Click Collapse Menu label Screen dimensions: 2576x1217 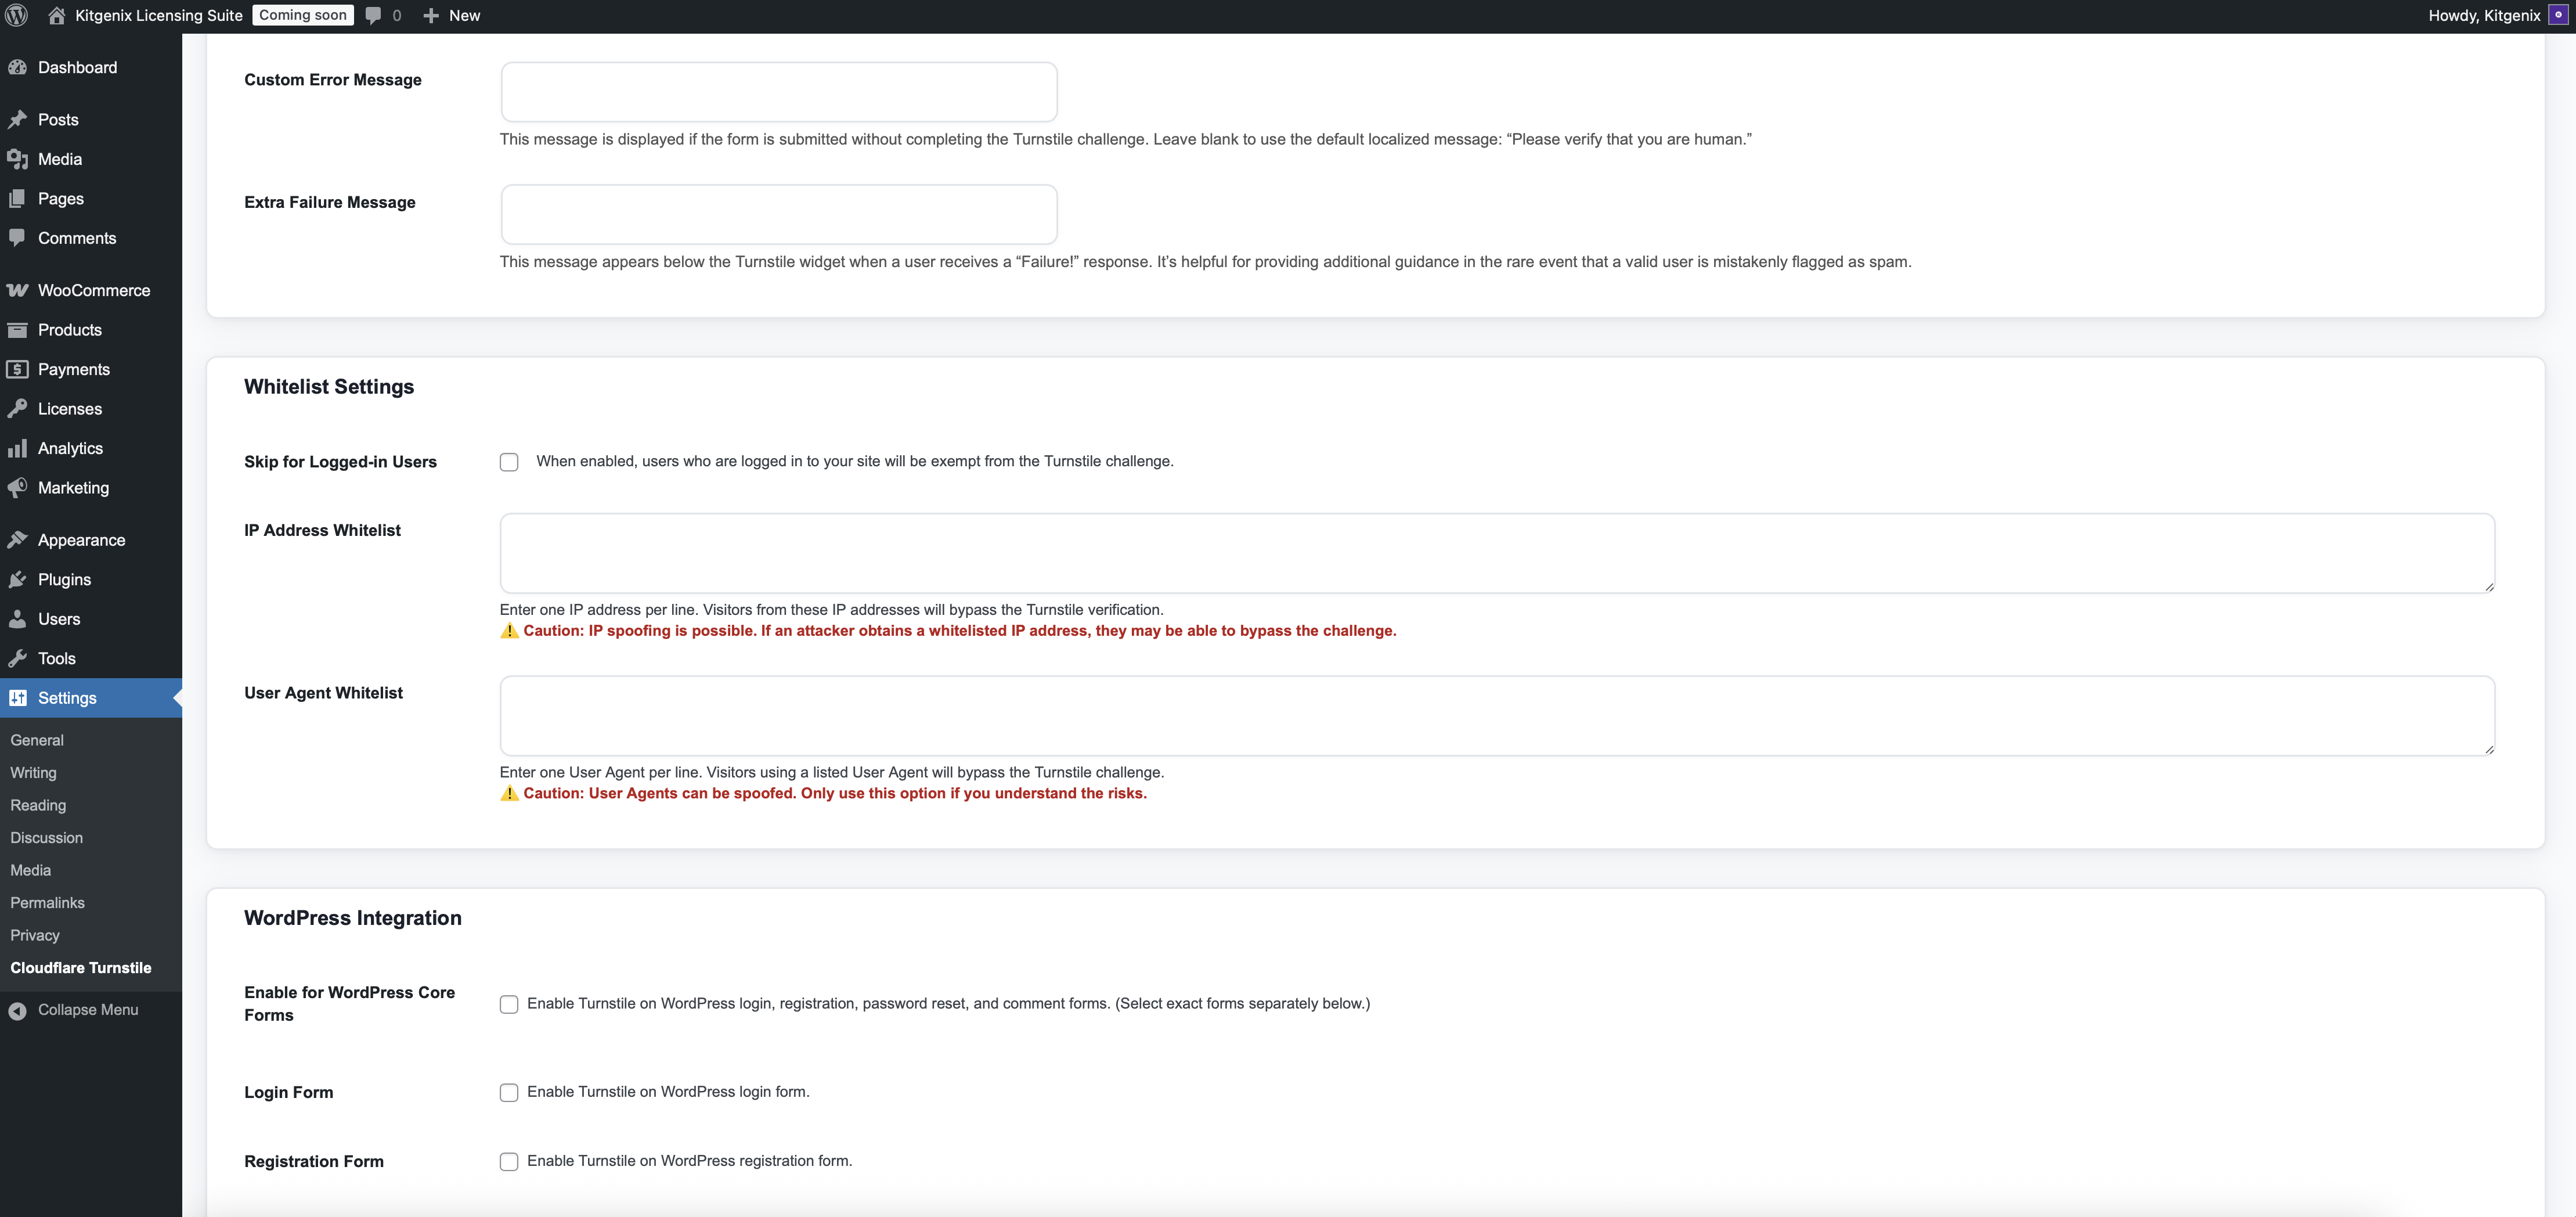tap(88, 1010)
